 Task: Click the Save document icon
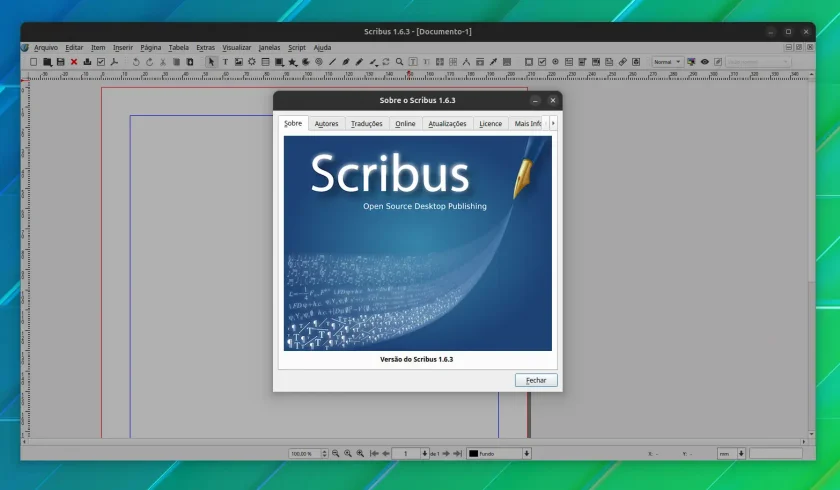point(61,62)
